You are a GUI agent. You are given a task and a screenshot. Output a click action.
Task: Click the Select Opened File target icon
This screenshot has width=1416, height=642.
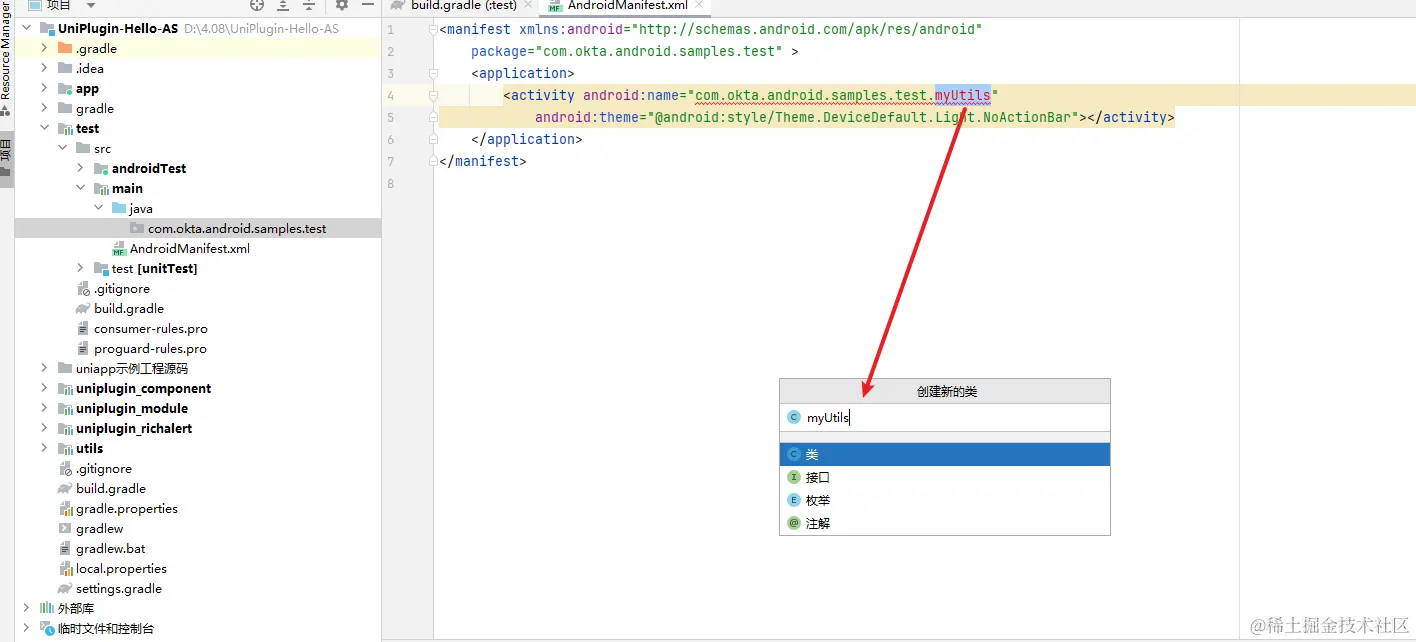point(257,5)
